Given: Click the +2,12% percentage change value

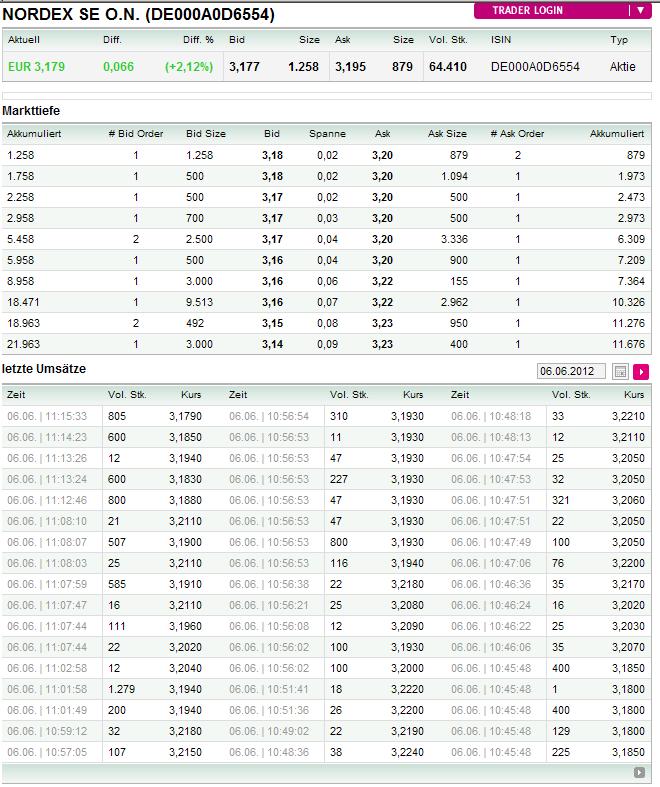Looking at the screenshot, I should (189, 67).
